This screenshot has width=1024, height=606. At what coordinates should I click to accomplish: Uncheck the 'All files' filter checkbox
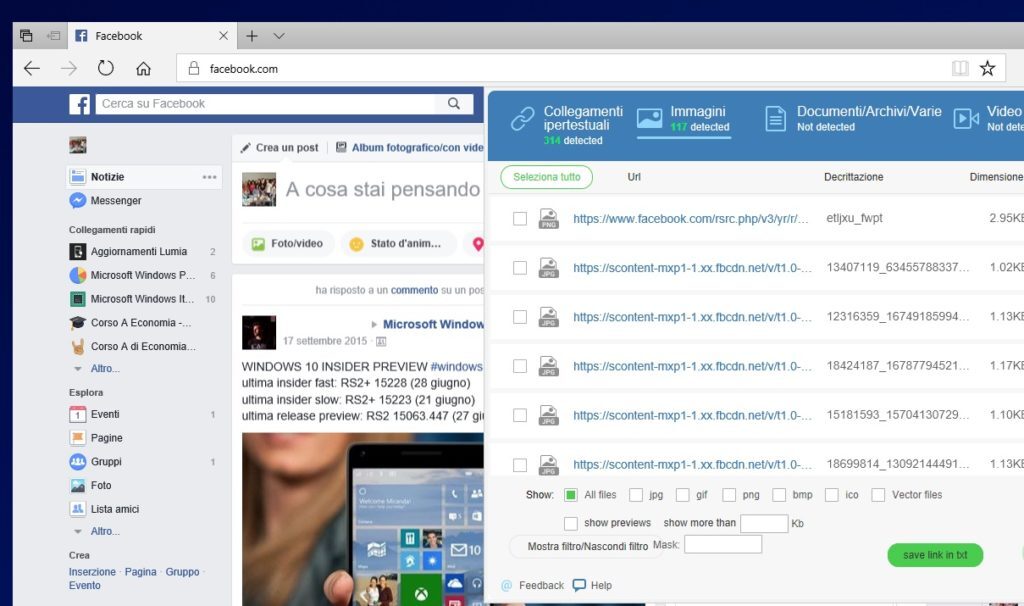pyautogui.click(x=570, y=495)
